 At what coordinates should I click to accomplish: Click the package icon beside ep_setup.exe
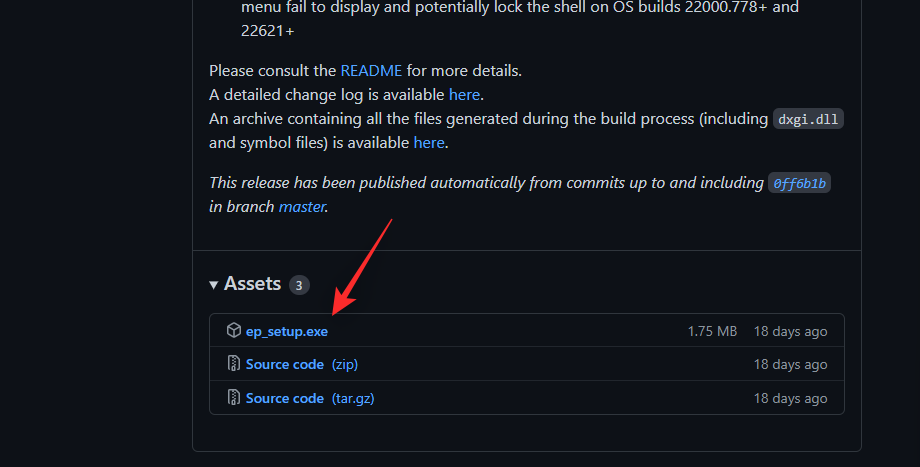point(233,331)
